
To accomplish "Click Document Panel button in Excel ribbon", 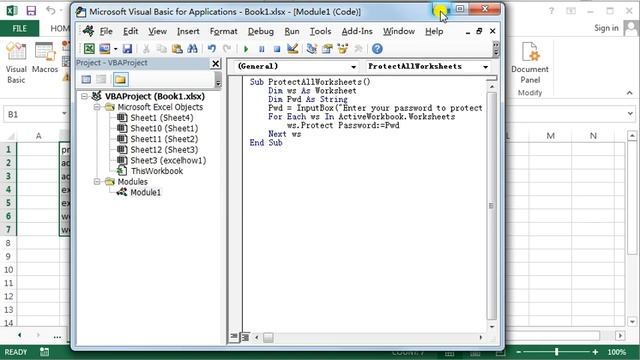I will point(530,63).
